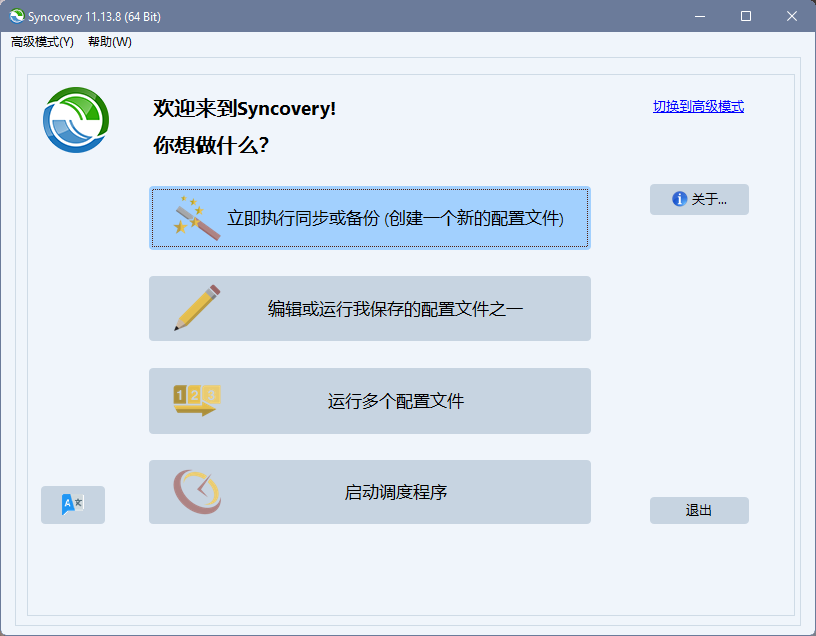The height and width of the screenshot is (636, 816).
Task: Start a new sync or backup profile now
Action: coord(370,217)
